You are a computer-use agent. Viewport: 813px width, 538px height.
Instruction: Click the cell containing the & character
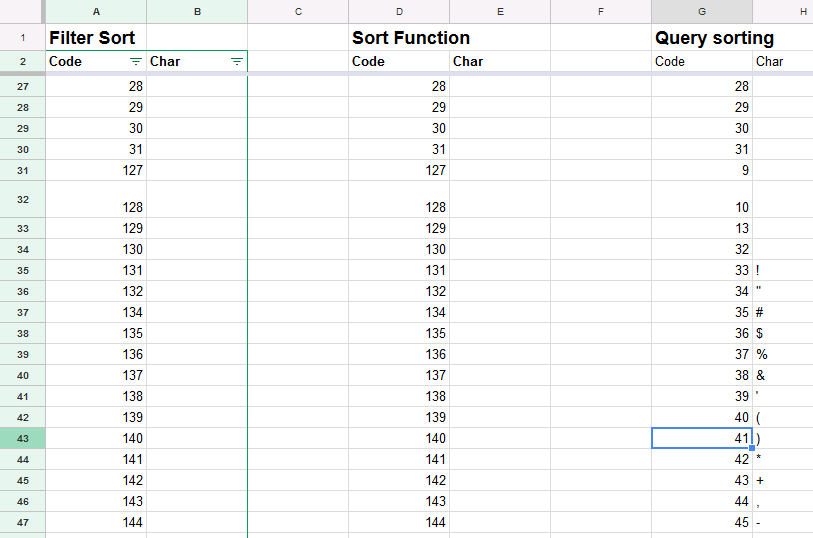[x=783, y=375]
